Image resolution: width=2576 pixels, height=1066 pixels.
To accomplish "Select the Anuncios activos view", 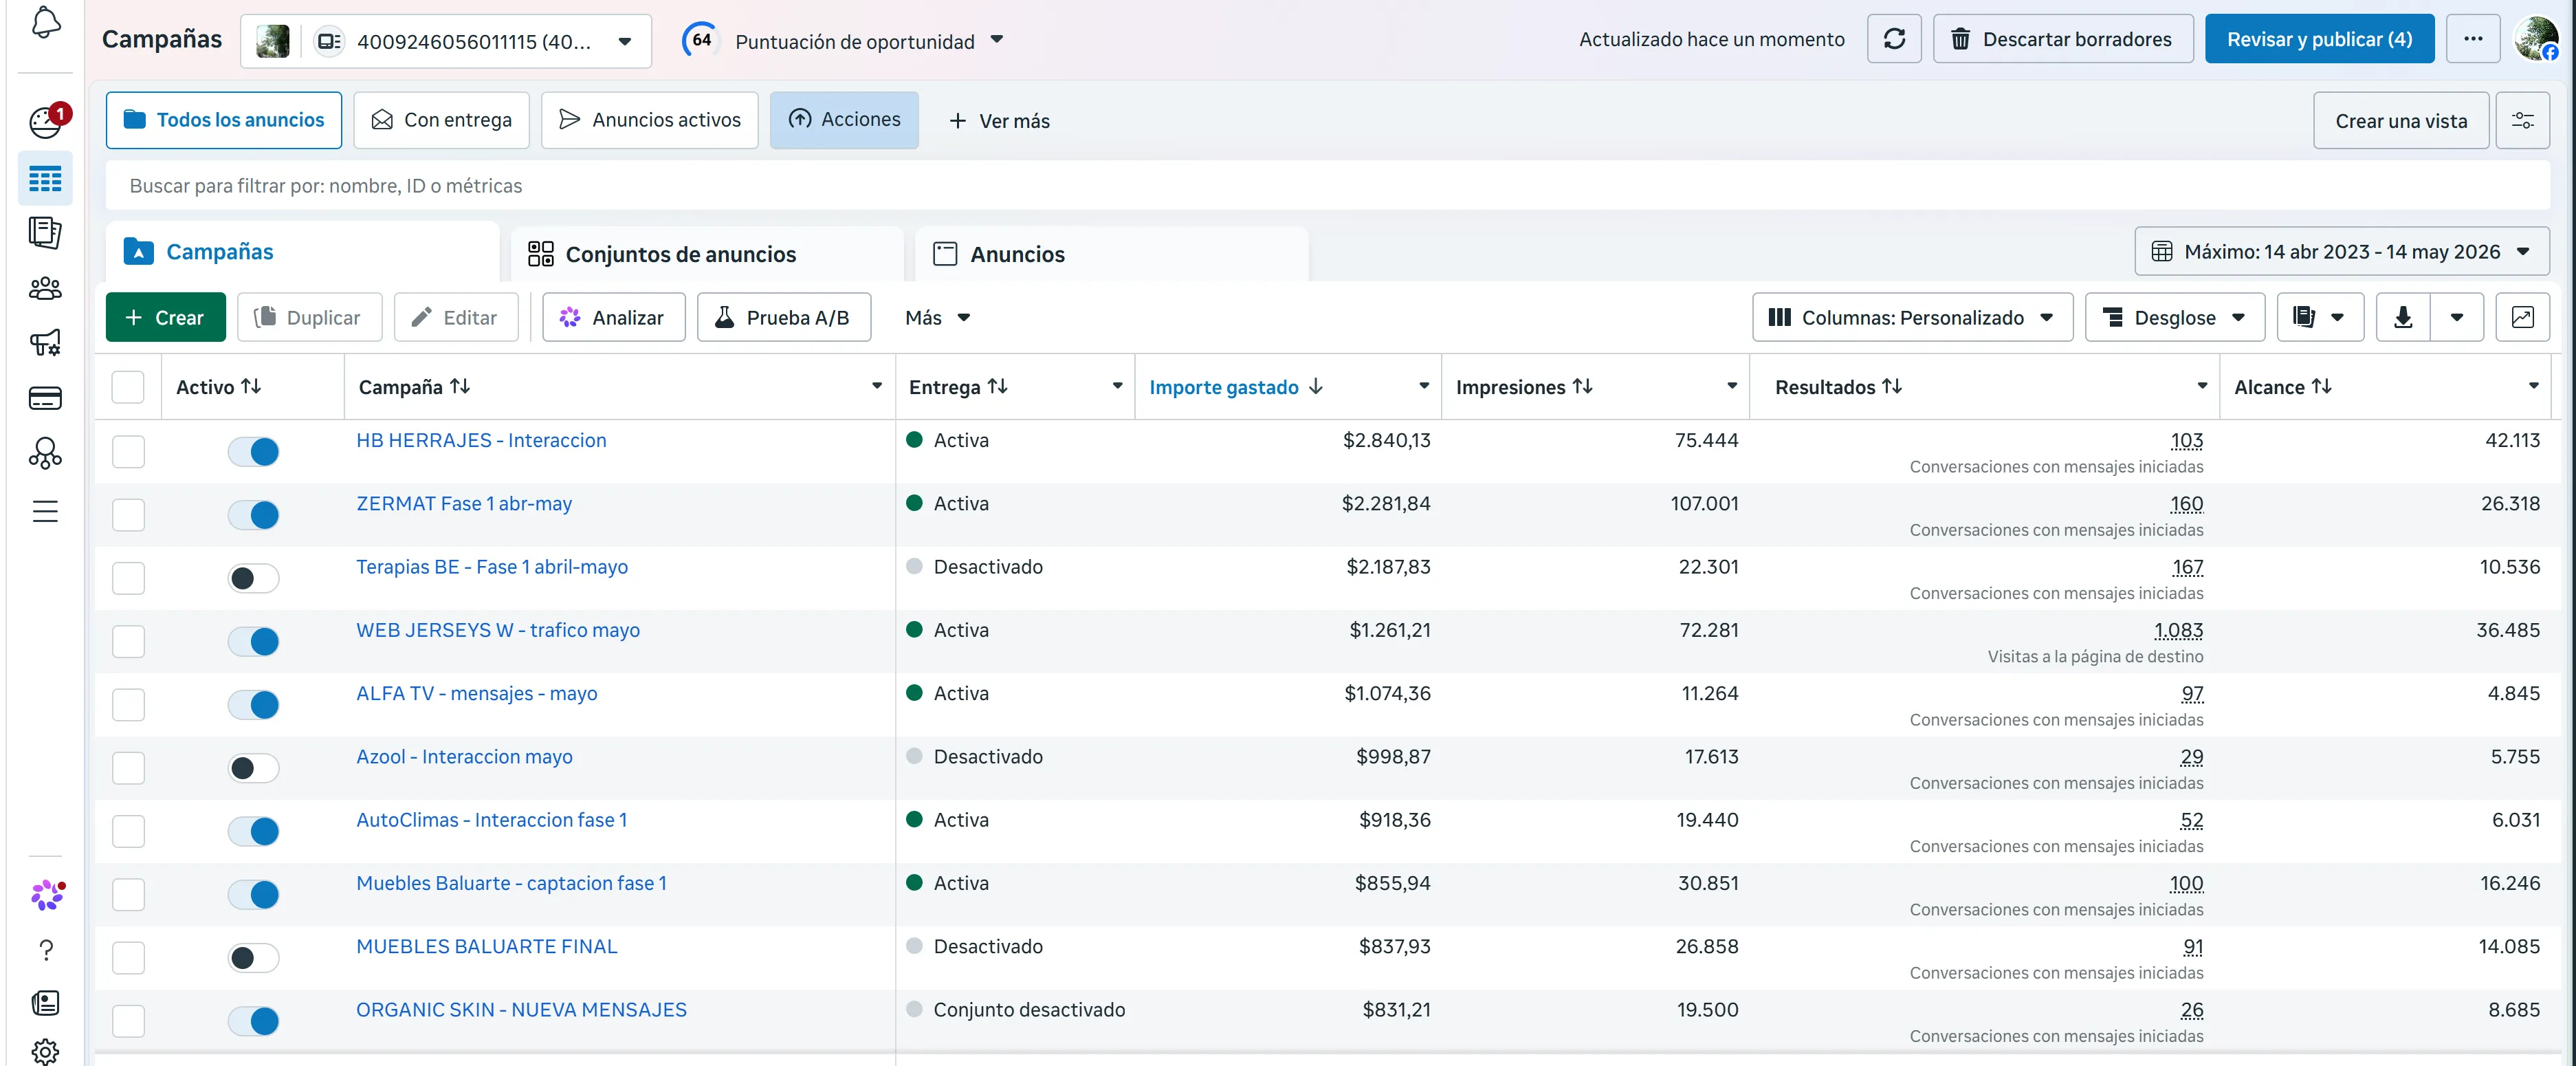I will click(650, 120).
